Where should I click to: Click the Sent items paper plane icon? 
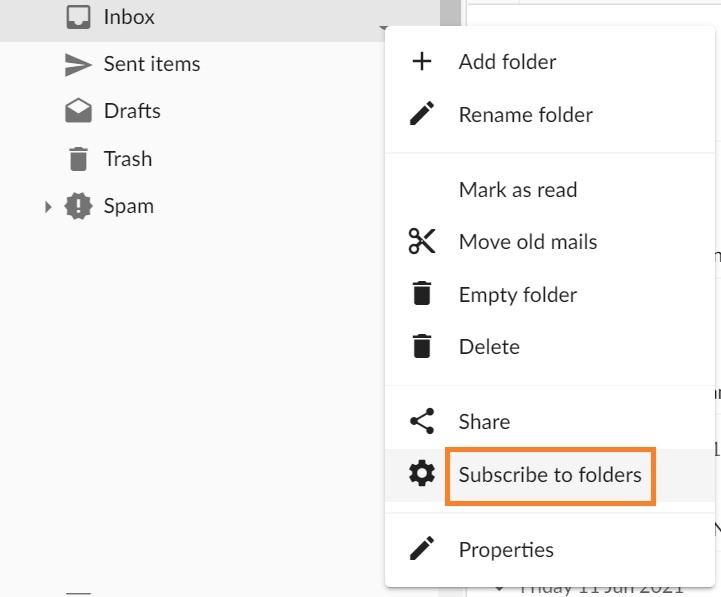[78, 64]
